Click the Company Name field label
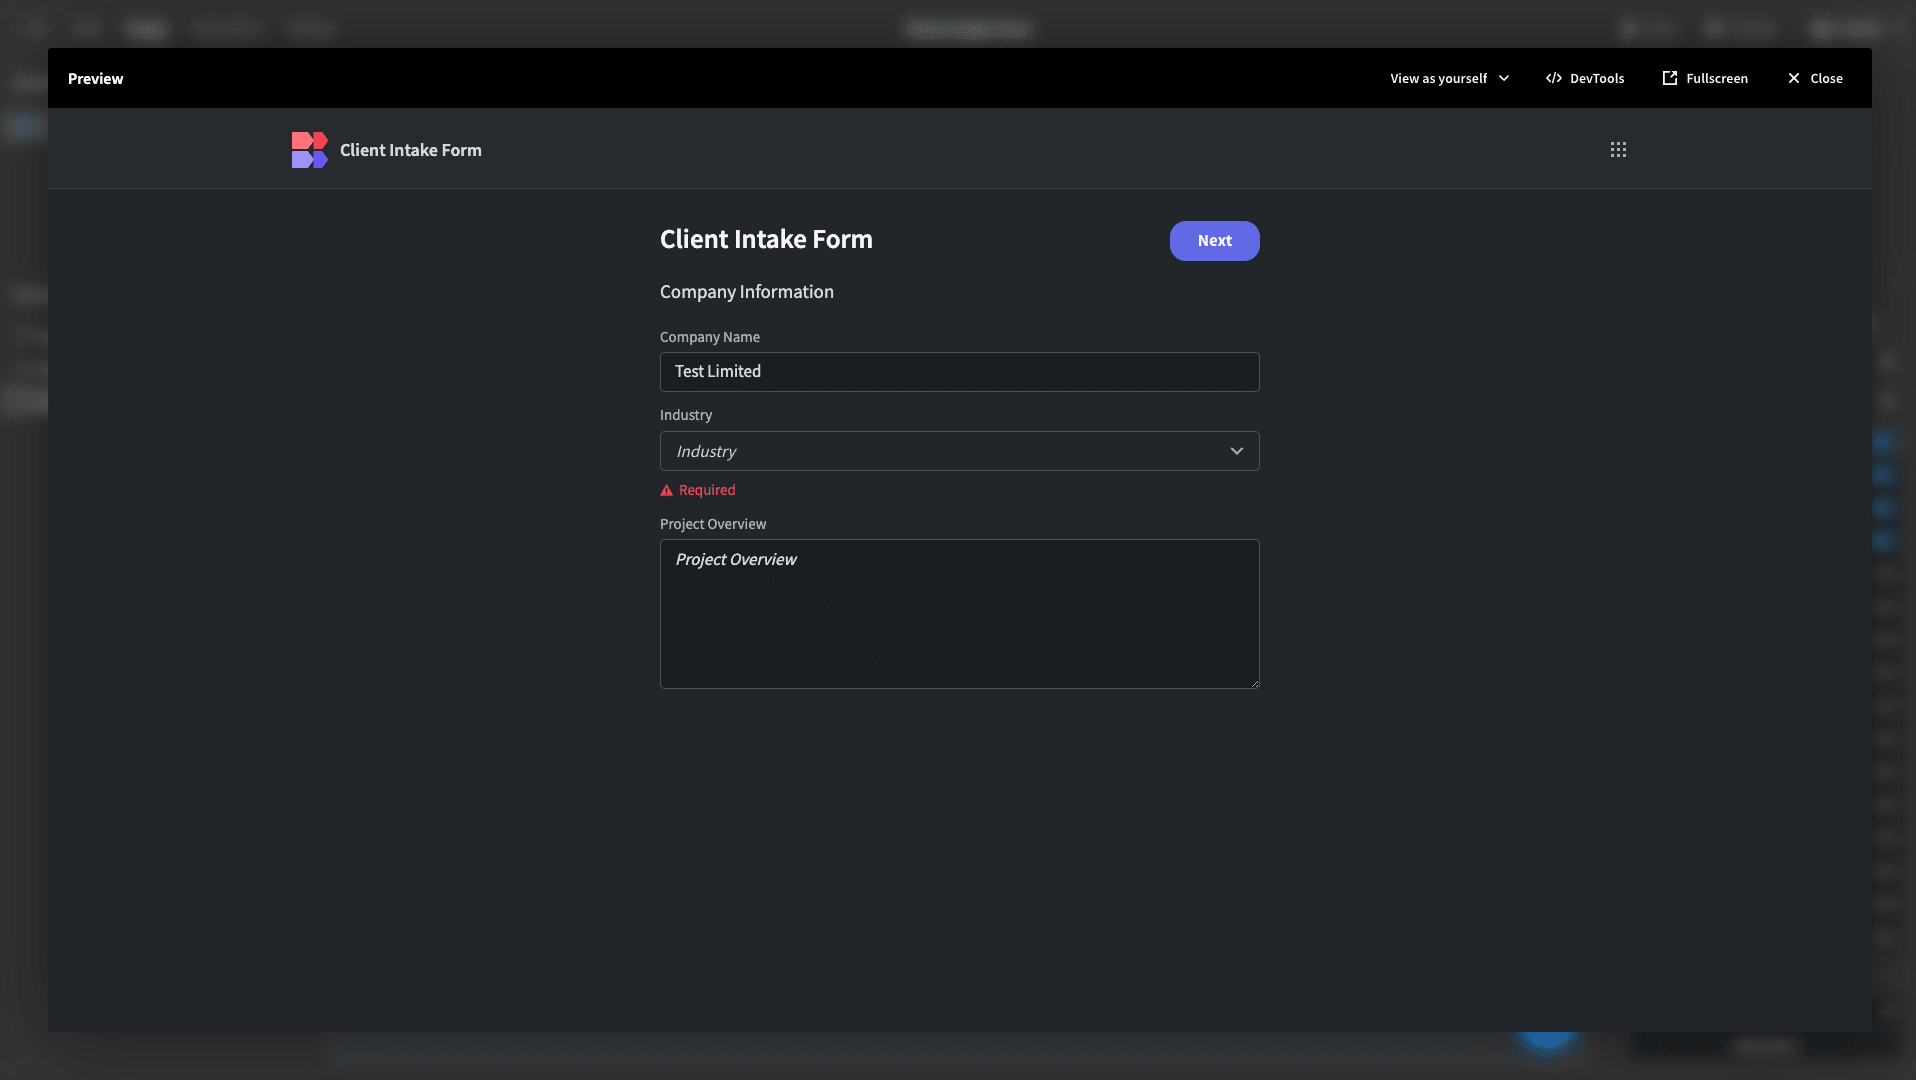The height and width of the screenshot is (1080, 1916). [x=710, y=337]
